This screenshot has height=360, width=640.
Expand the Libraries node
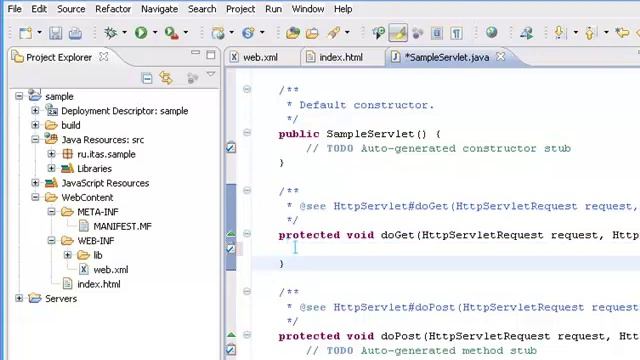[x=51, y=168]
